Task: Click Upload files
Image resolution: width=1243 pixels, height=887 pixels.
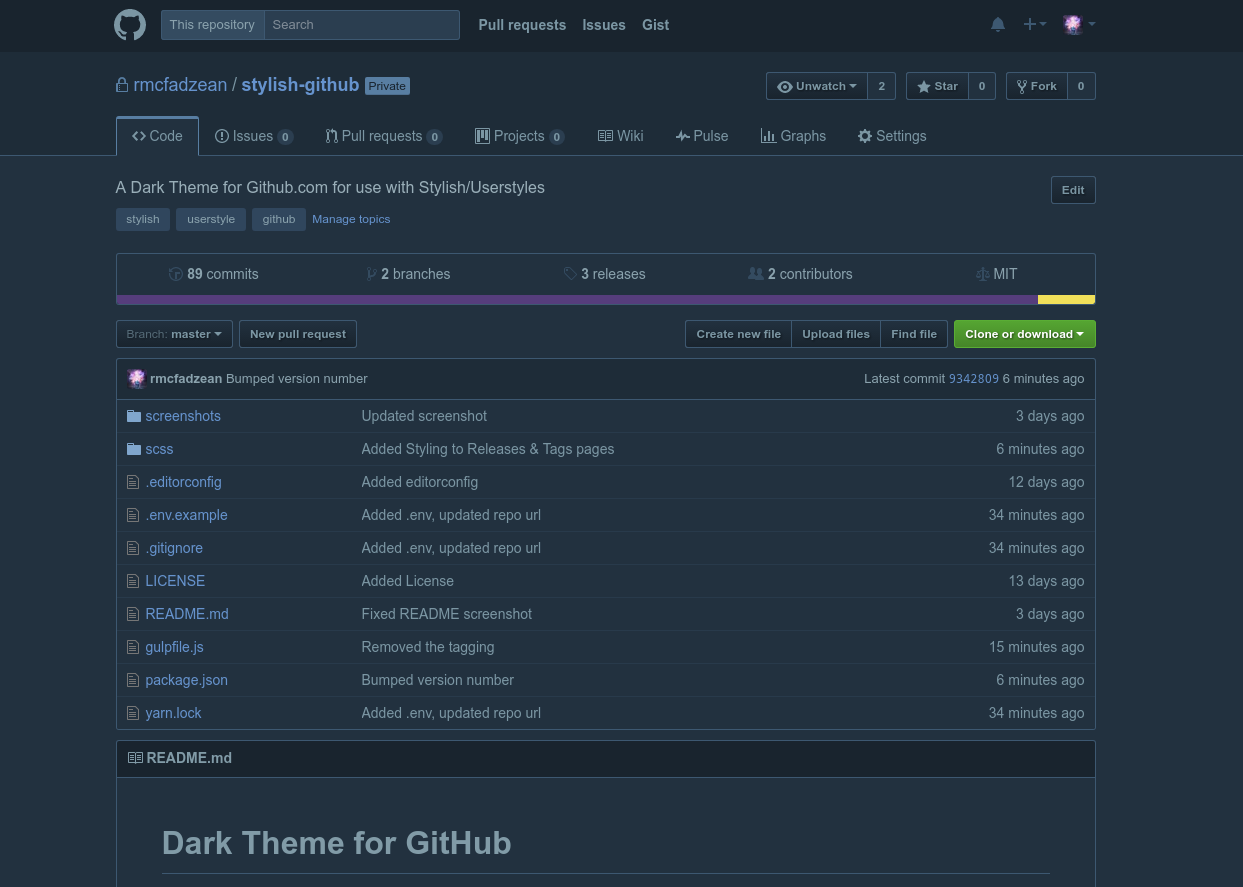Action: pos(836,334)
